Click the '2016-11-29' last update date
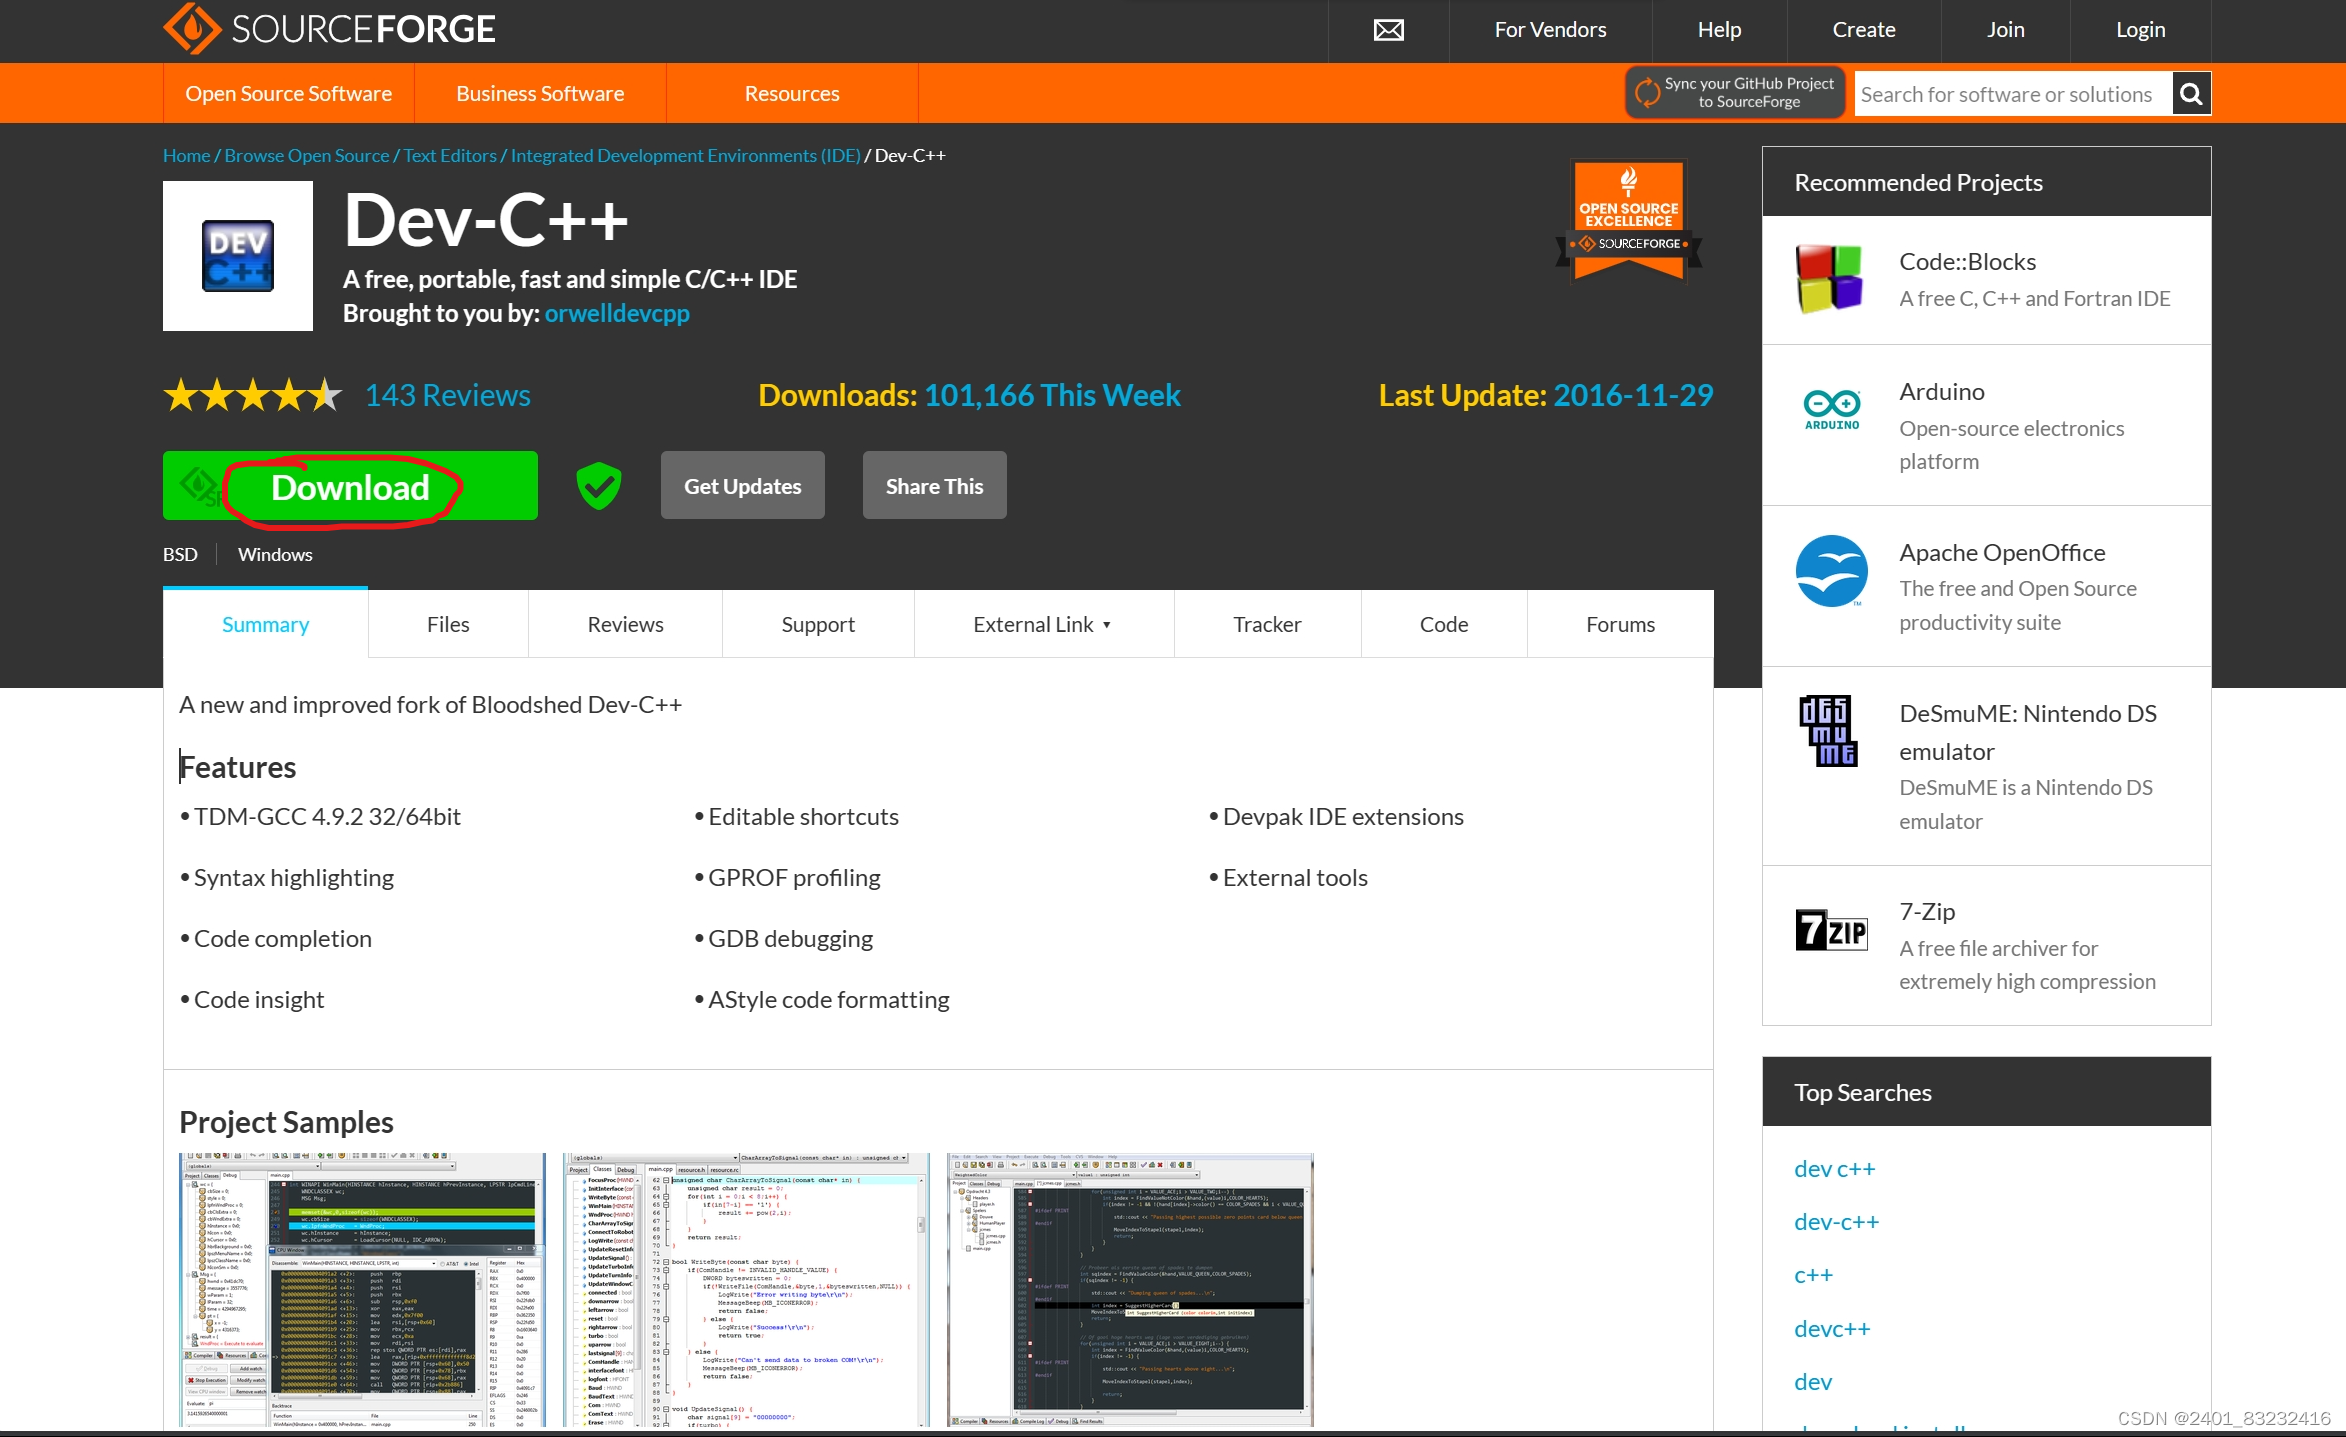 click(x=1633, y=396)
